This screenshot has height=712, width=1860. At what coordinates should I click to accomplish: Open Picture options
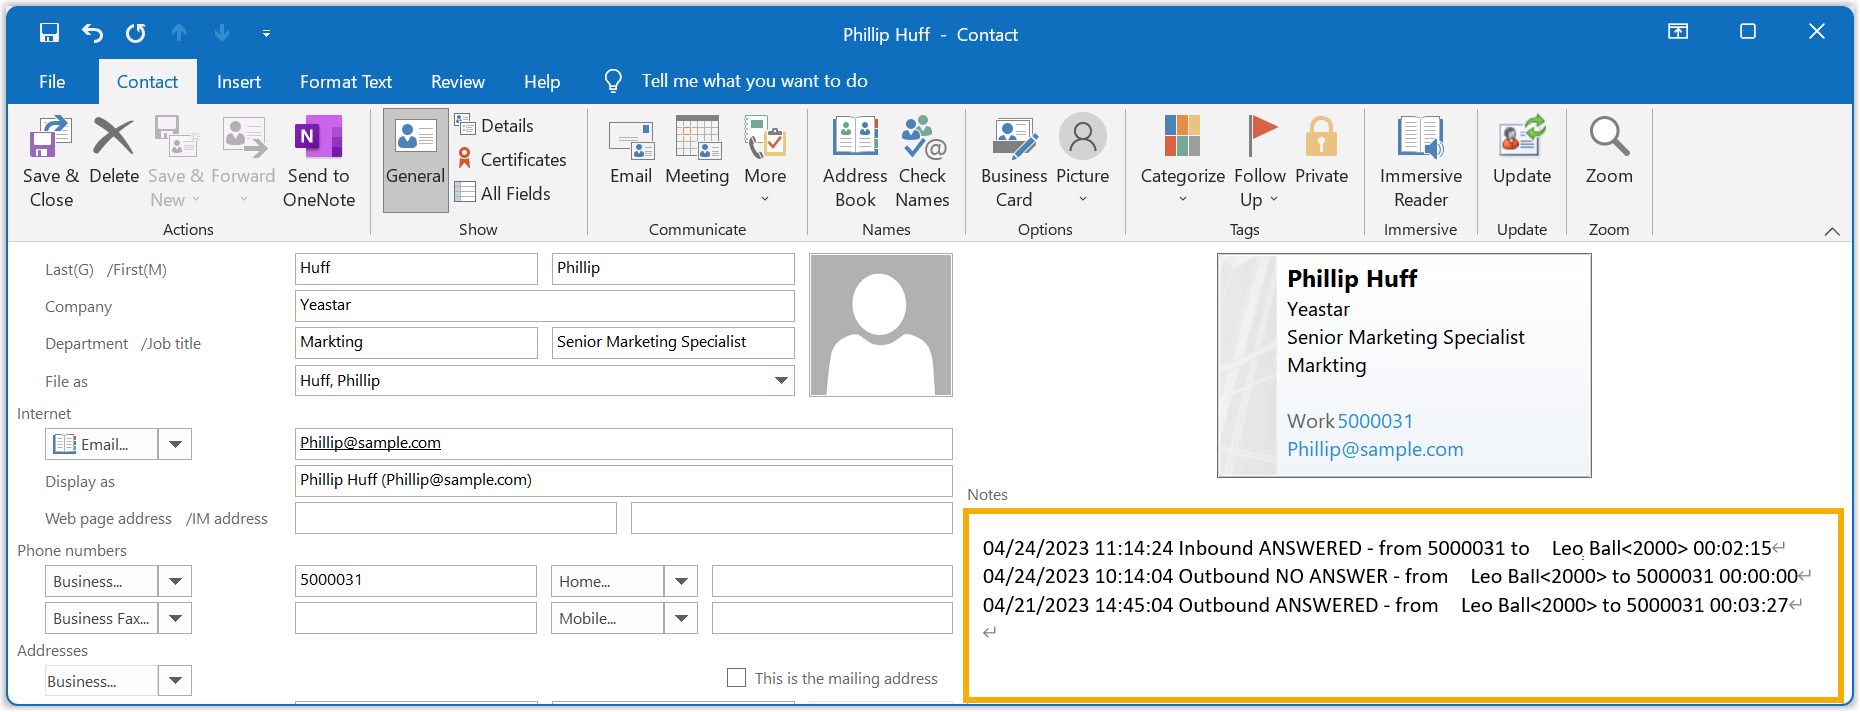(x=1083, y=160)
